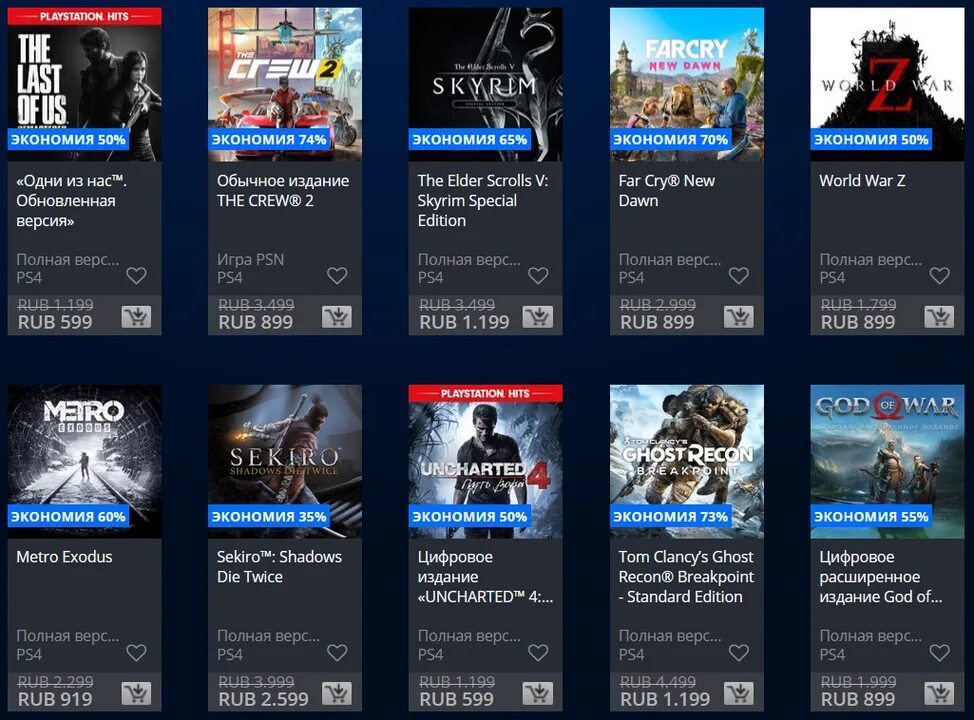Open God of War cover thumbnail
974x720 pixels.
(888, 462)
